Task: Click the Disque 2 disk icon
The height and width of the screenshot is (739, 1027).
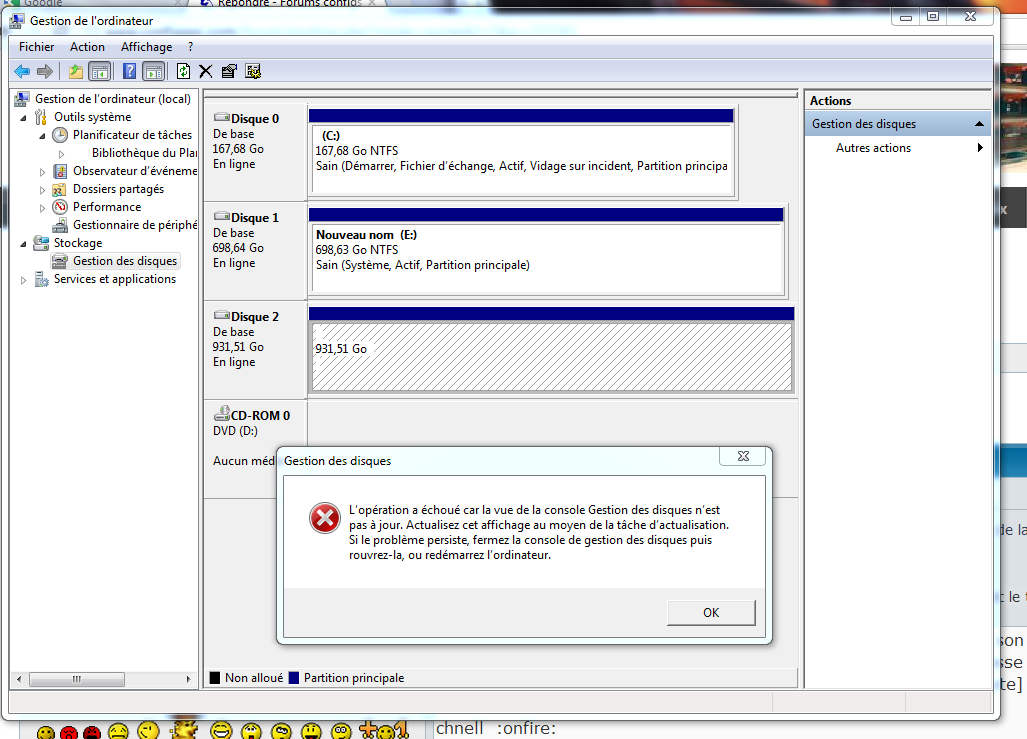Action: coord(222,317)
